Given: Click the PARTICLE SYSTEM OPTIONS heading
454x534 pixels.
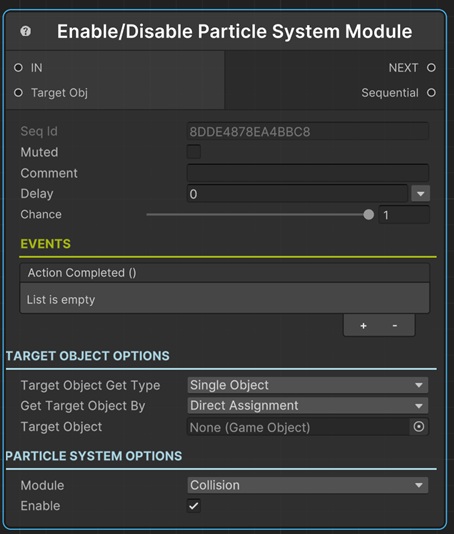Looking at the screenshot, I should coord(94,456).
